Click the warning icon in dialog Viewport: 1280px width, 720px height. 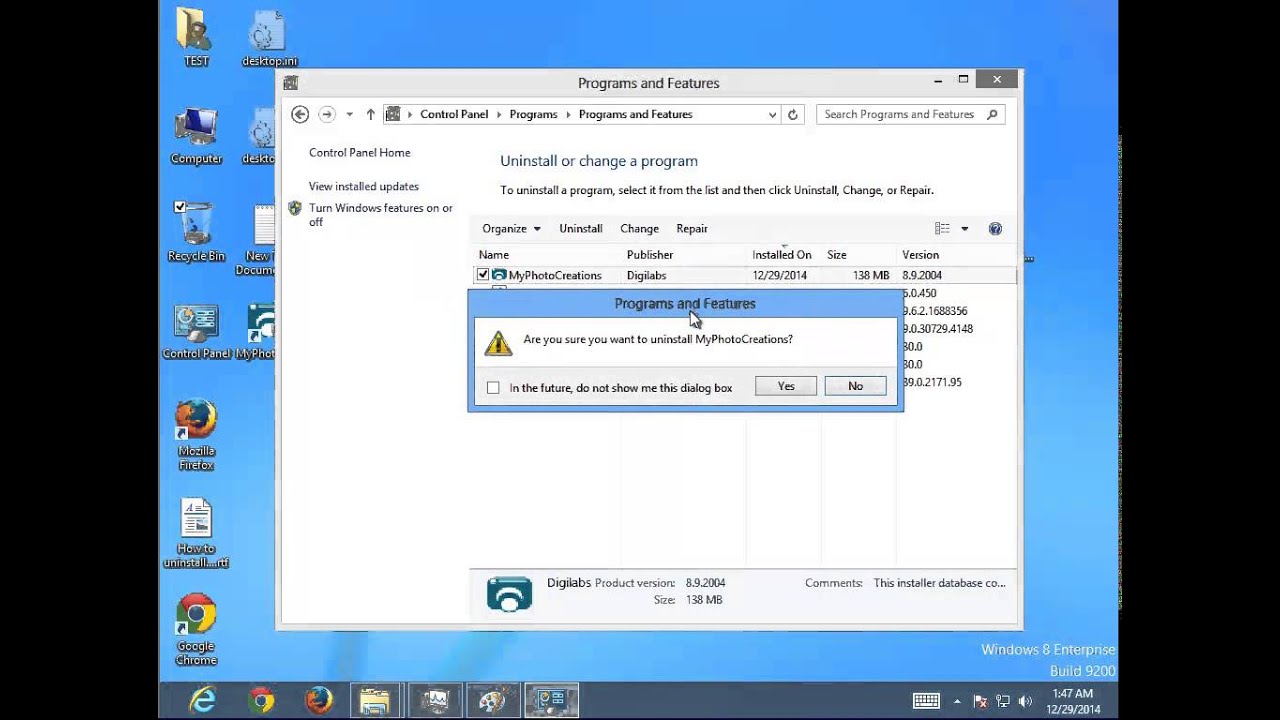click(498, 343)
